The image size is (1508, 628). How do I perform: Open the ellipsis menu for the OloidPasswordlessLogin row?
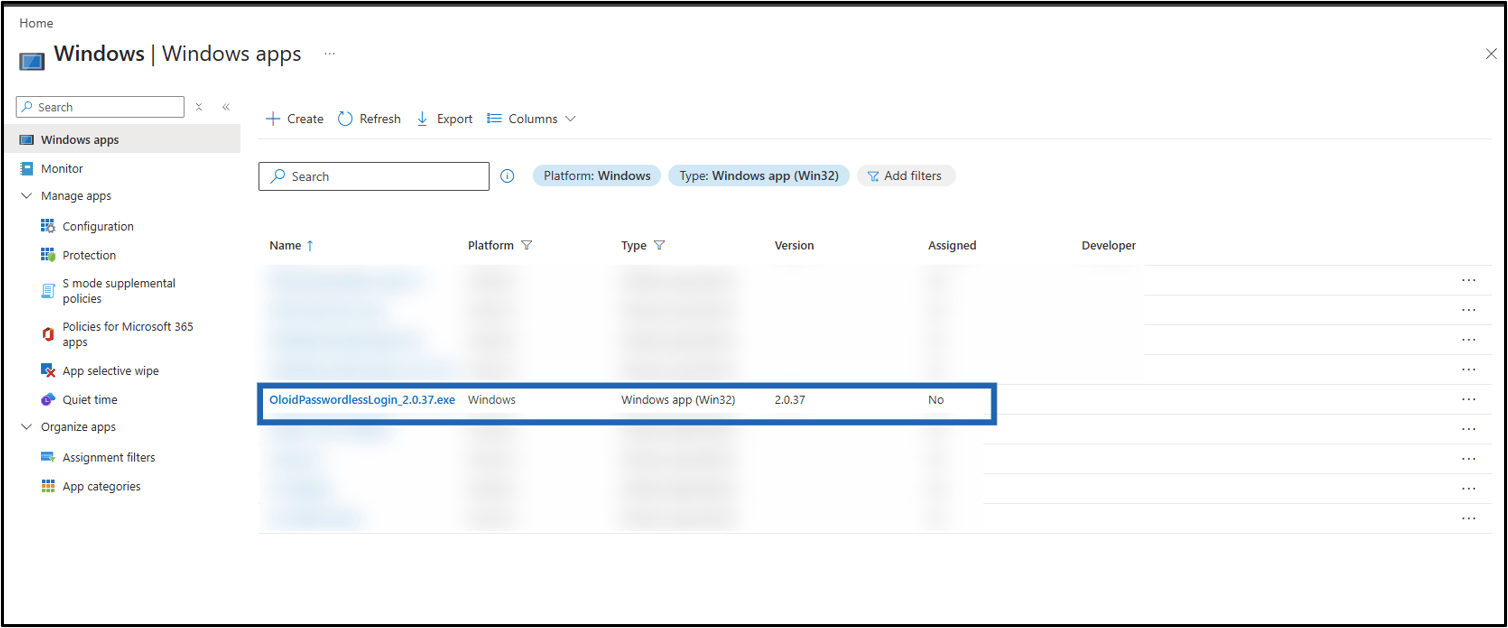coord(1468,400)
